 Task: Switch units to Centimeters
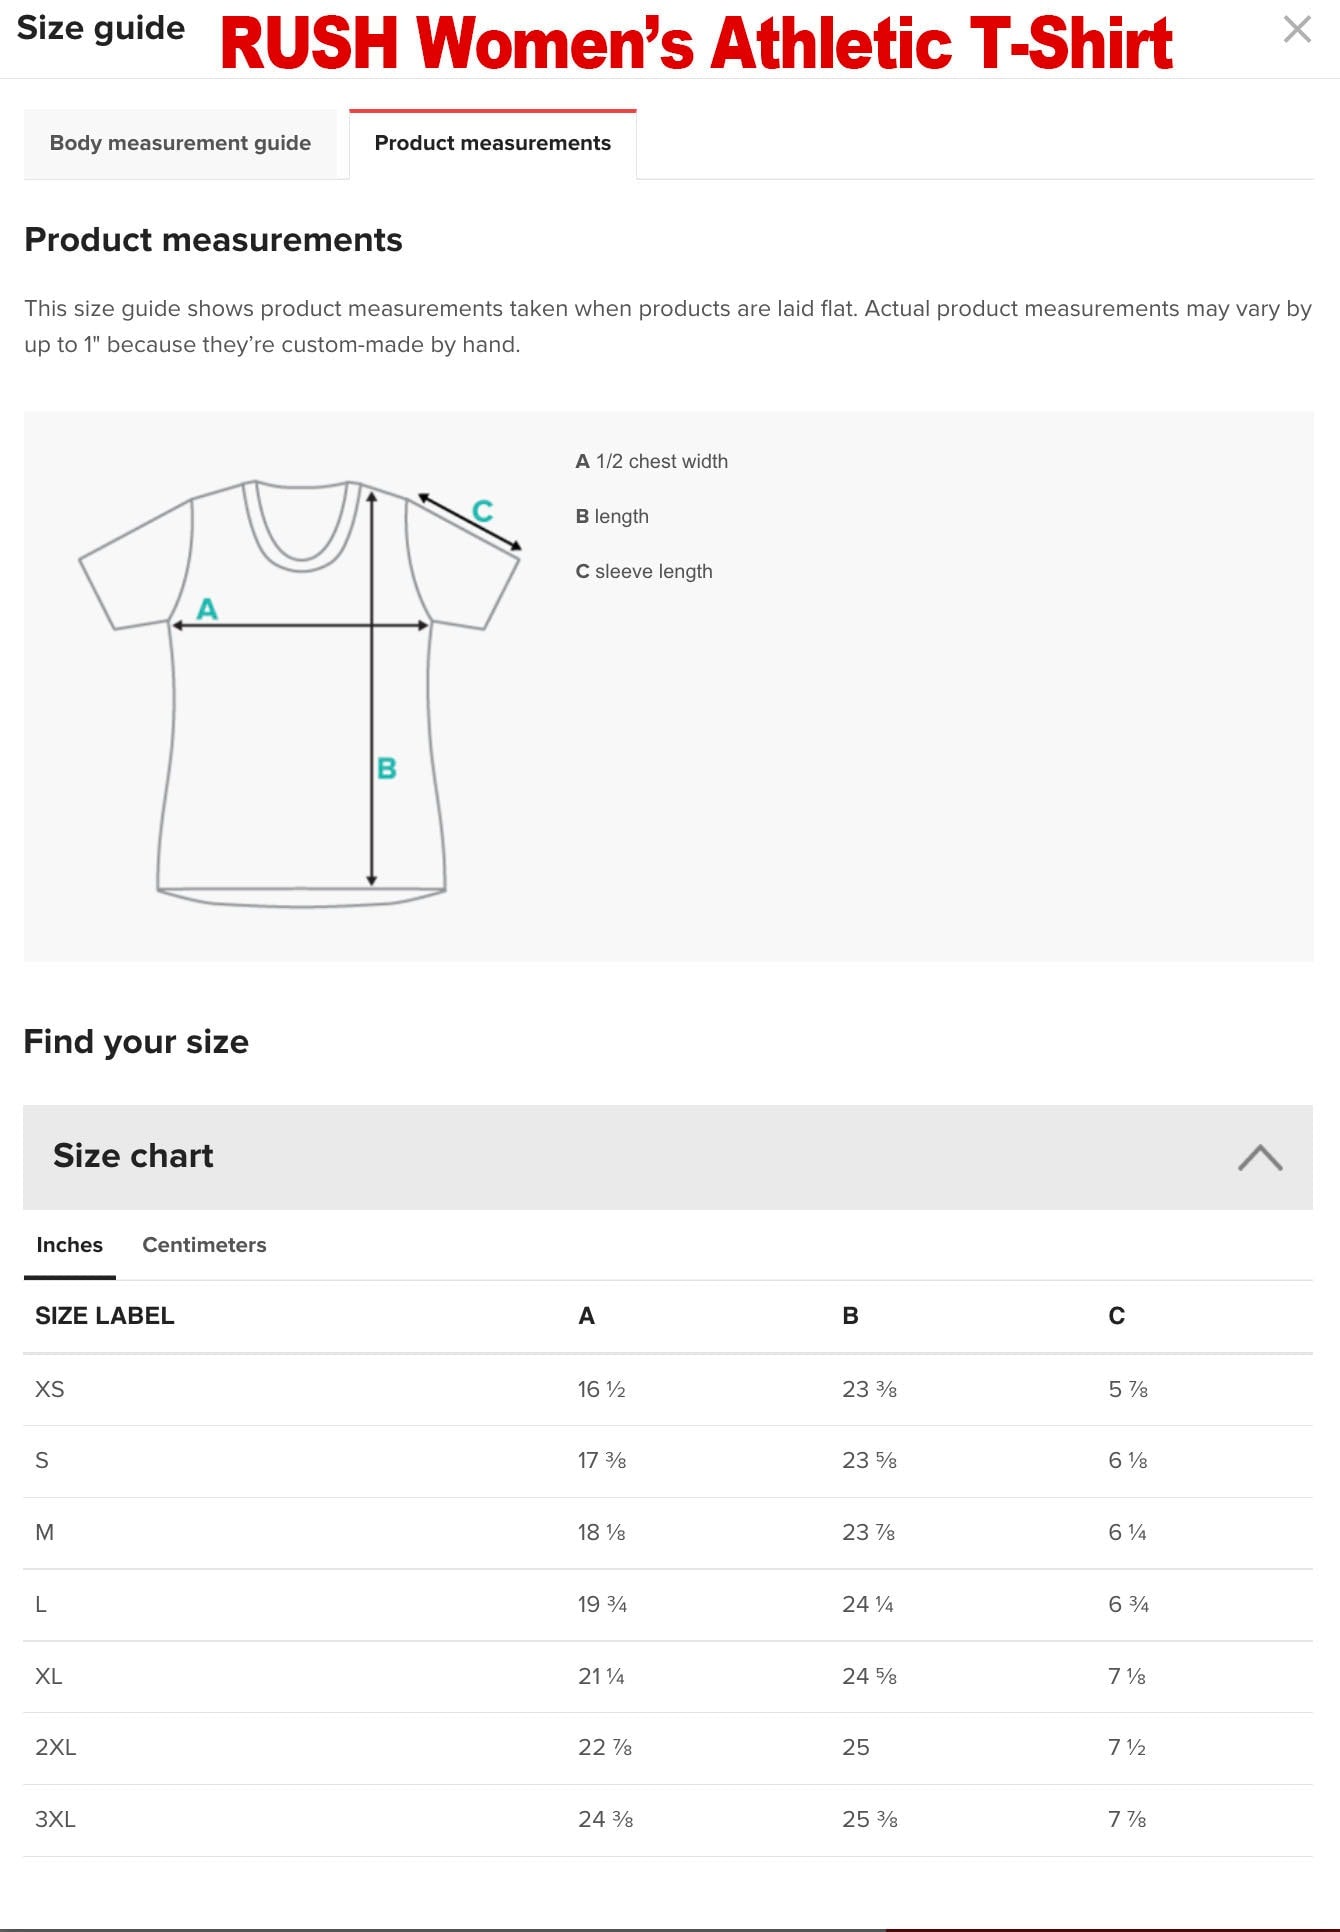coord(203,1245)
